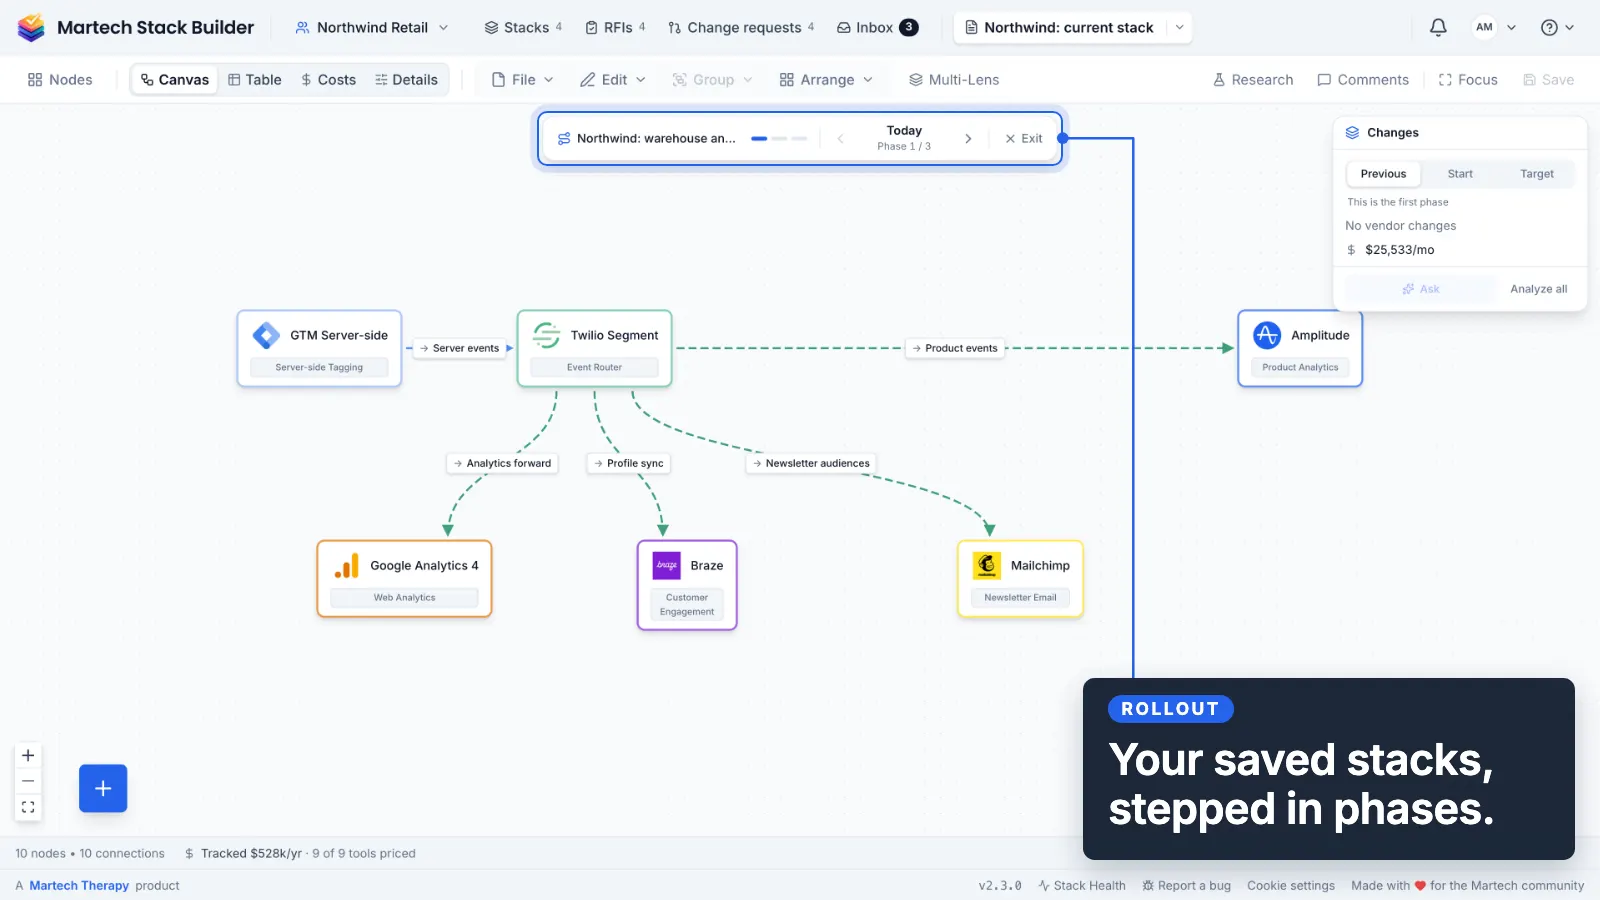
Task: Open the File menu
Action: pos(522,79)
